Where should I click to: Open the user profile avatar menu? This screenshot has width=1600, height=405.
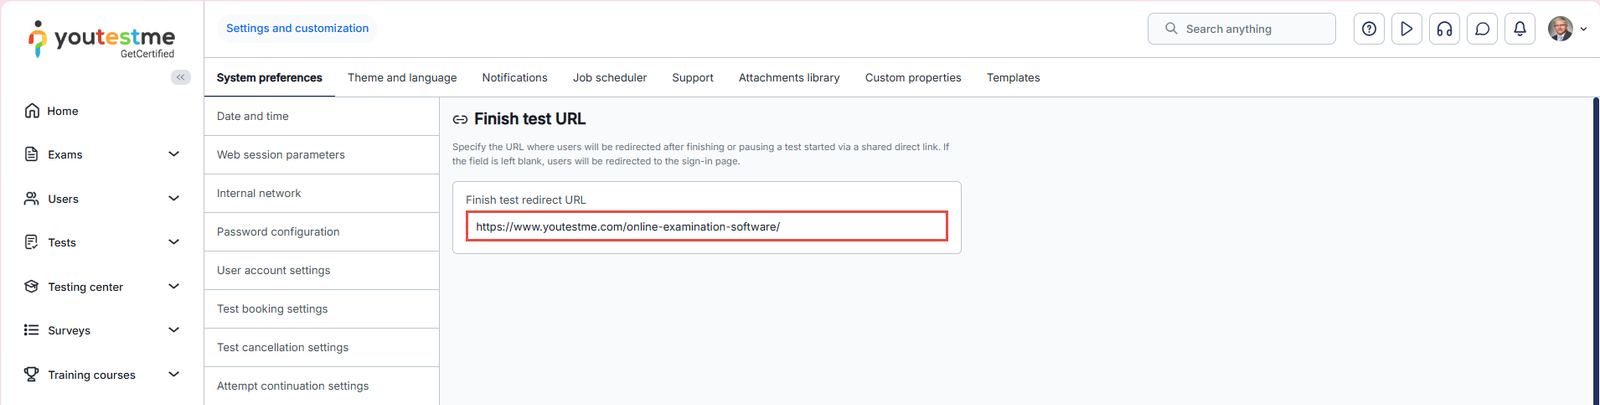tap(1566, 29)
